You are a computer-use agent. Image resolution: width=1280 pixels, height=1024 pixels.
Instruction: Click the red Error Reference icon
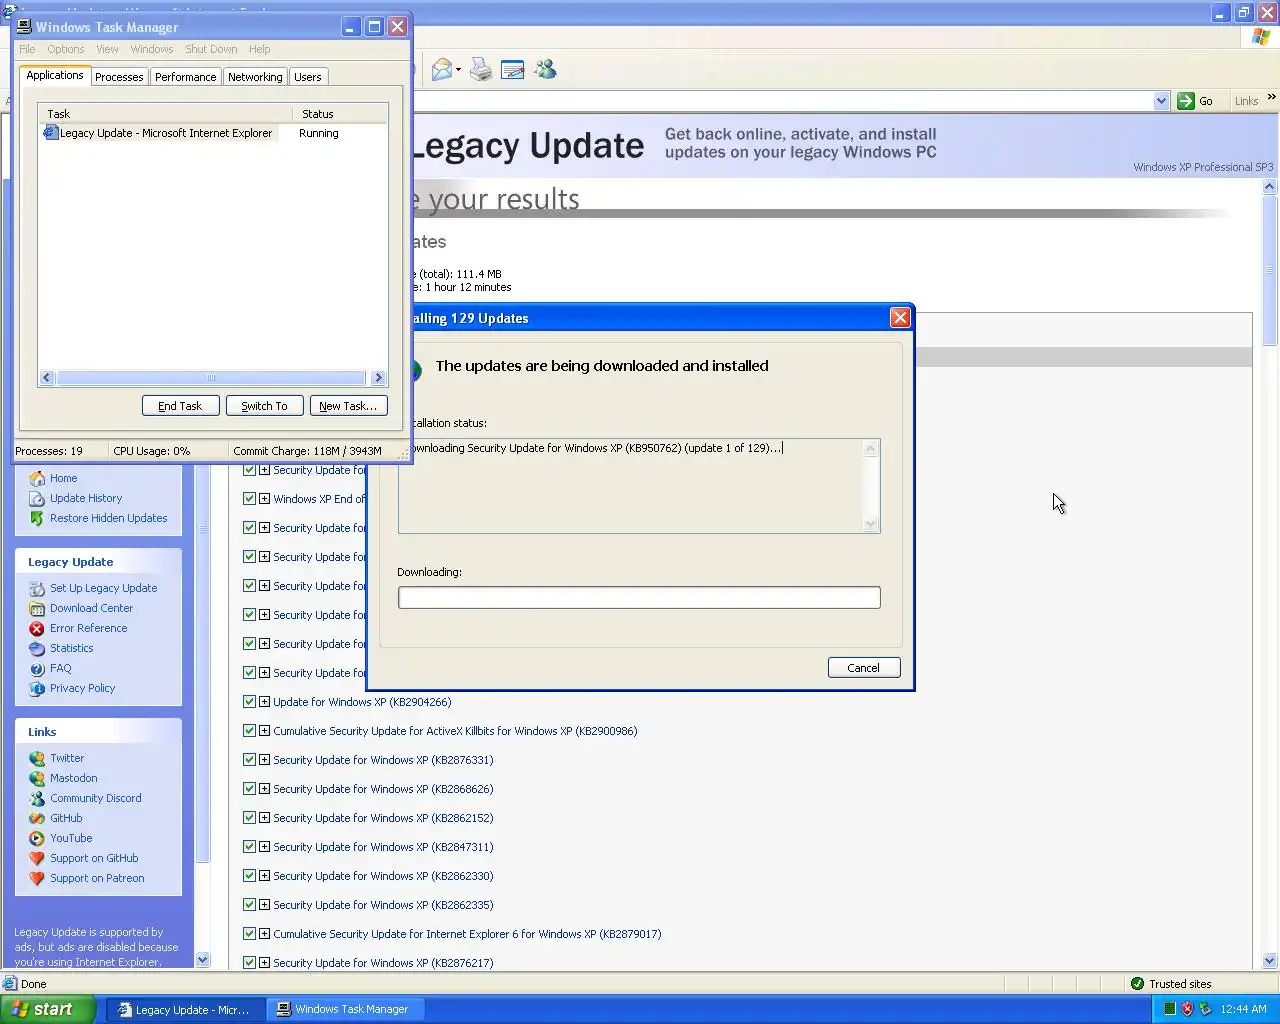tap(37, 628)
